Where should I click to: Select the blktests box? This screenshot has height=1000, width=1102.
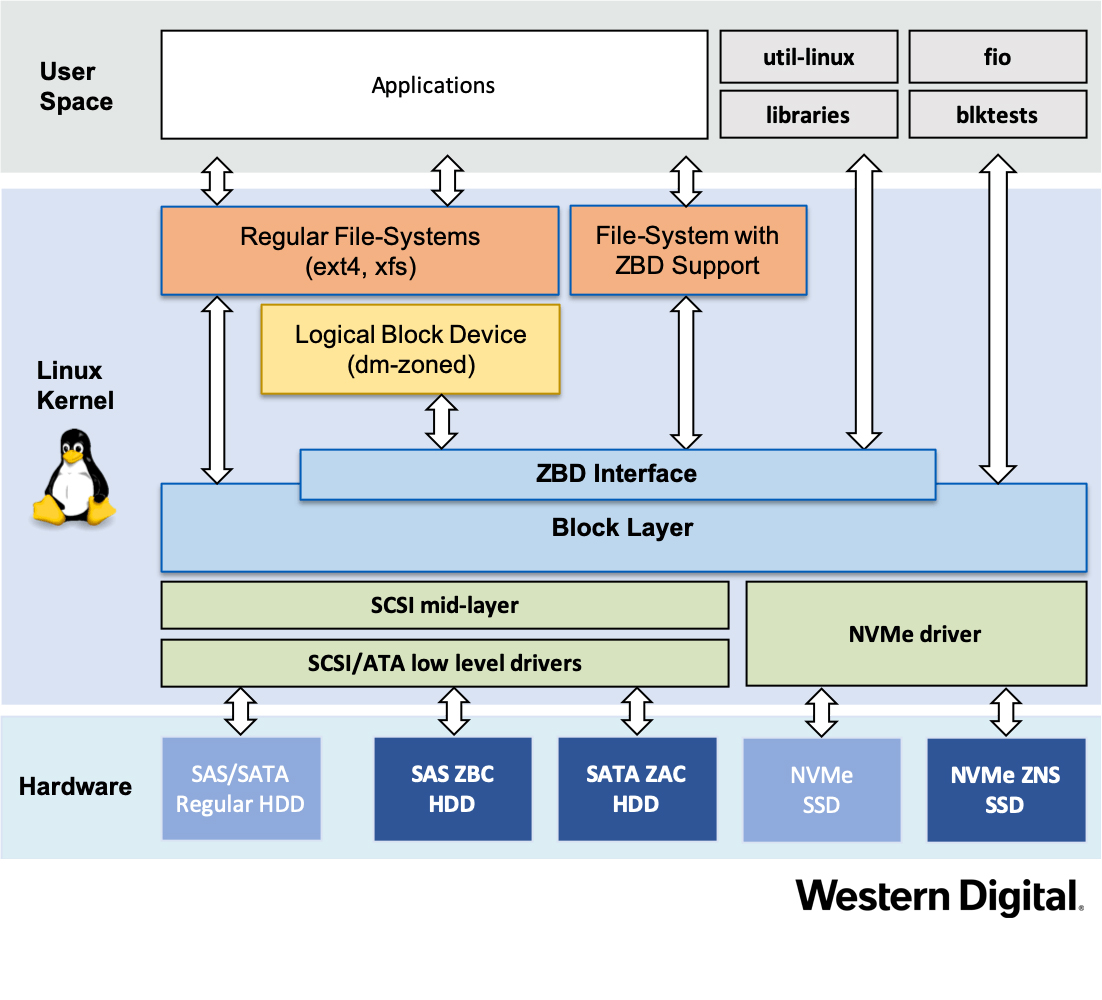[997, 115]
